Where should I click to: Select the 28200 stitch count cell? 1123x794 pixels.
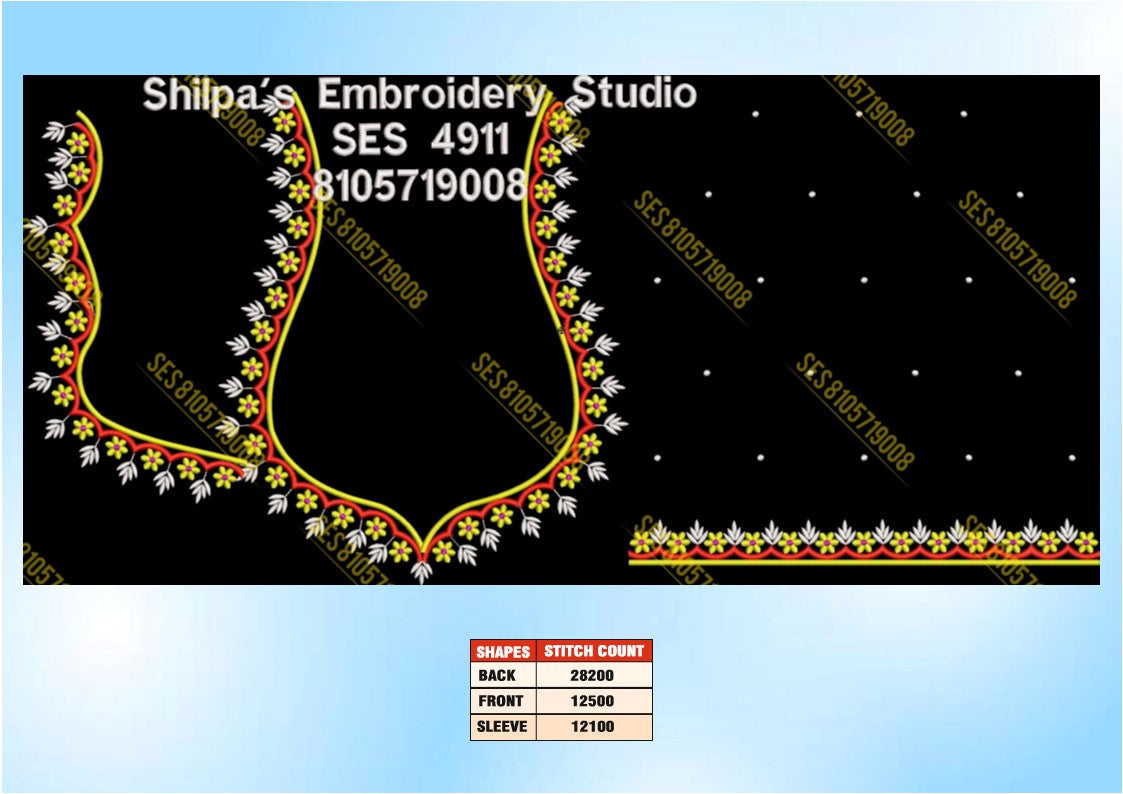594,675
